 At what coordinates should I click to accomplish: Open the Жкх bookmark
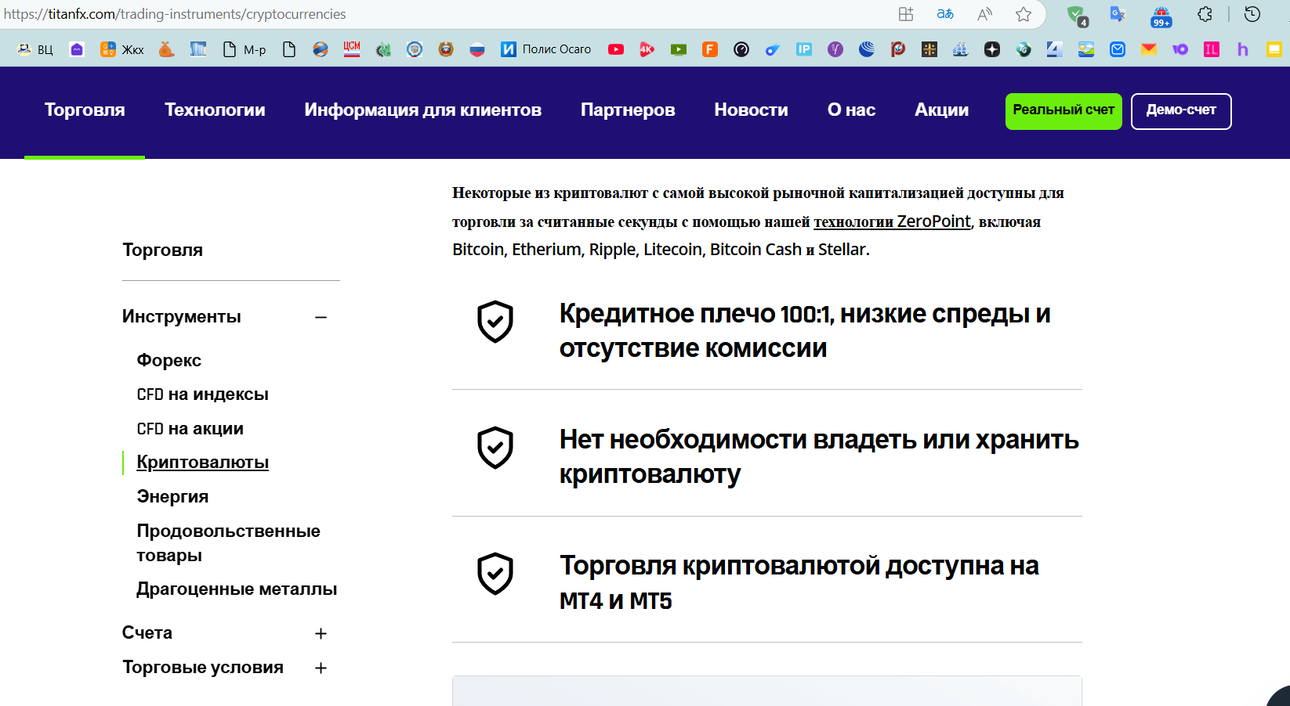[x=121, y=49]
